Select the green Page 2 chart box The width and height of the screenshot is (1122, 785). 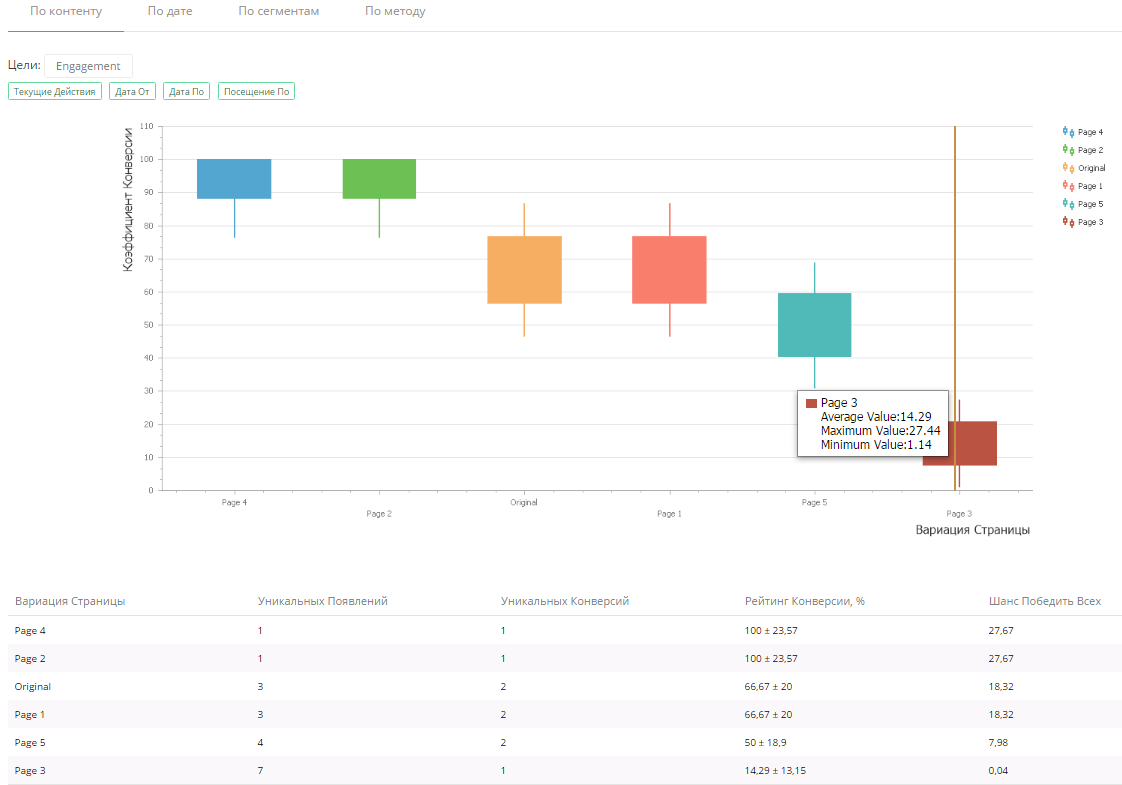[x=379, y=179]
